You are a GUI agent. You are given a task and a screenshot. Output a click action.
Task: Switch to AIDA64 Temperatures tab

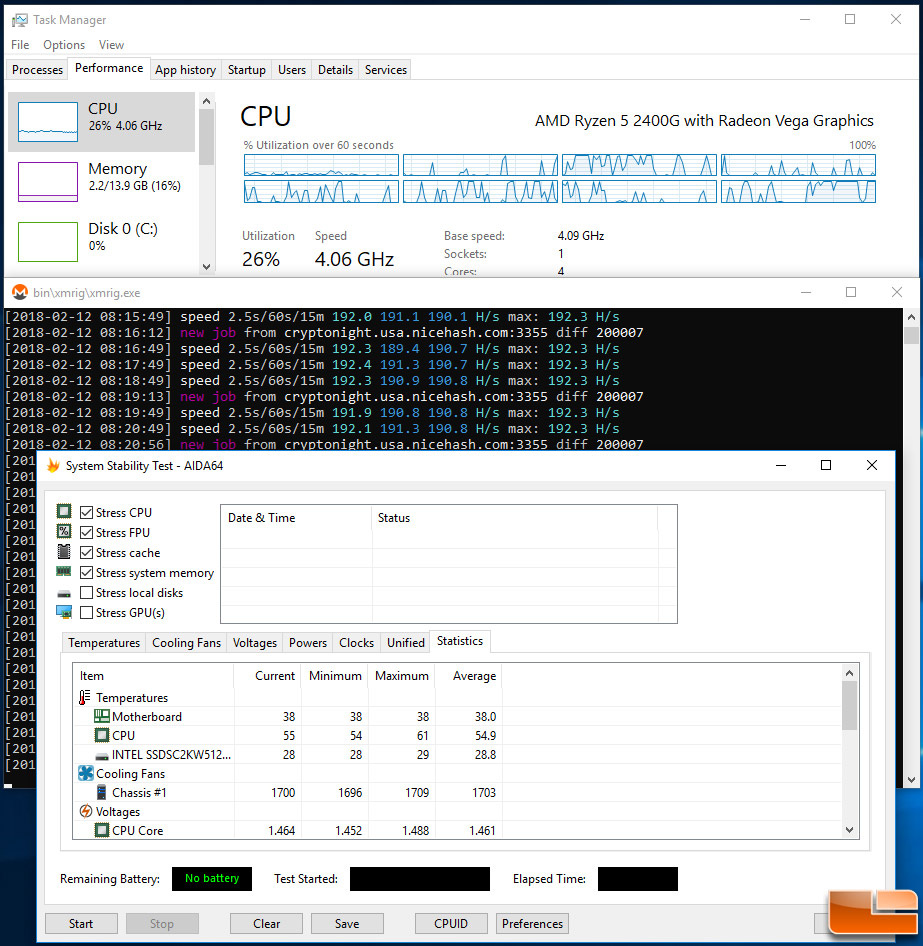click(104, 643)
